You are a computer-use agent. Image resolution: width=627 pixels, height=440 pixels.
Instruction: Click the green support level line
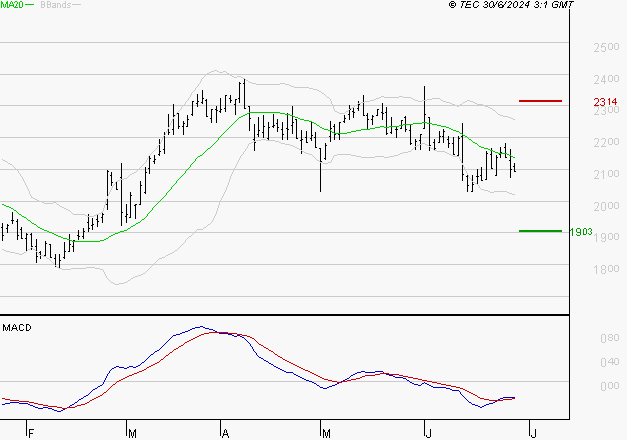click(540, 231)
